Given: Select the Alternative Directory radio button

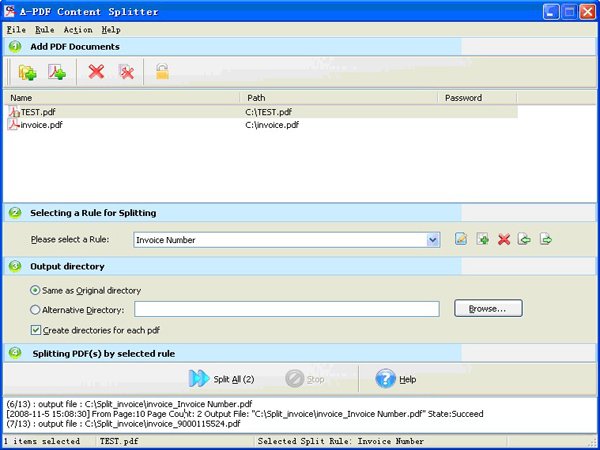Looking at the screenshot, I should [35, 310].
